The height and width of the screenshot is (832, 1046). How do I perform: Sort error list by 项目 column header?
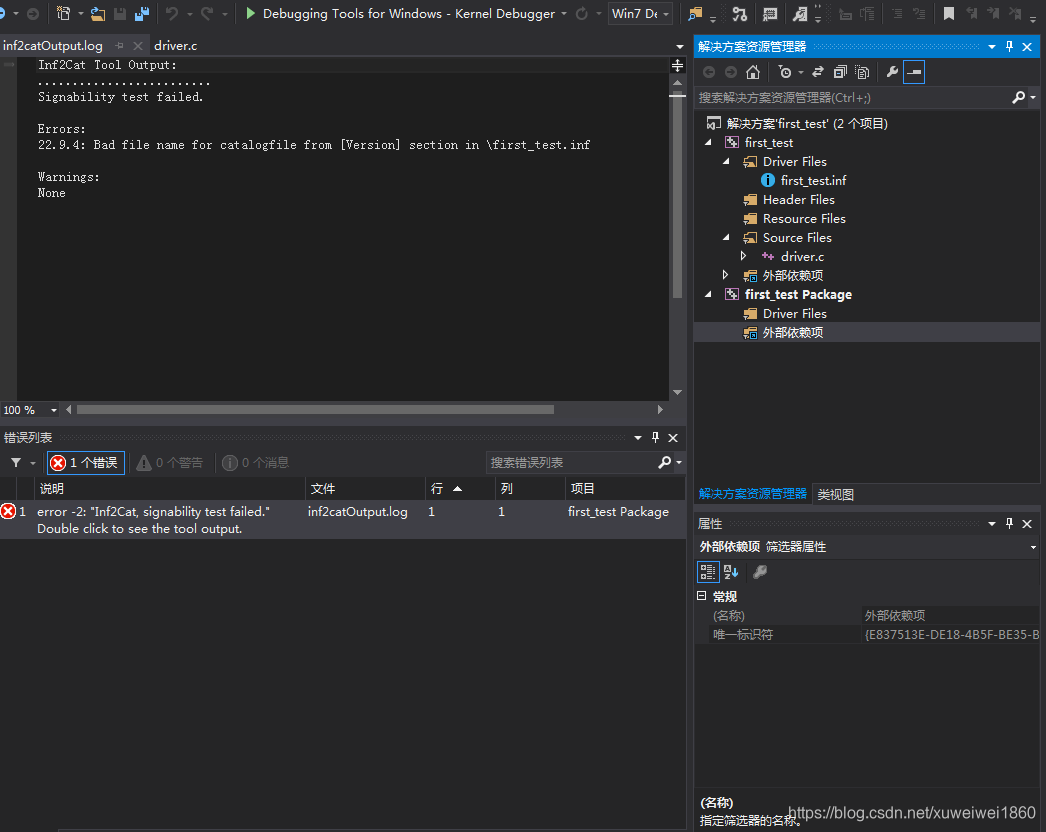625,488
